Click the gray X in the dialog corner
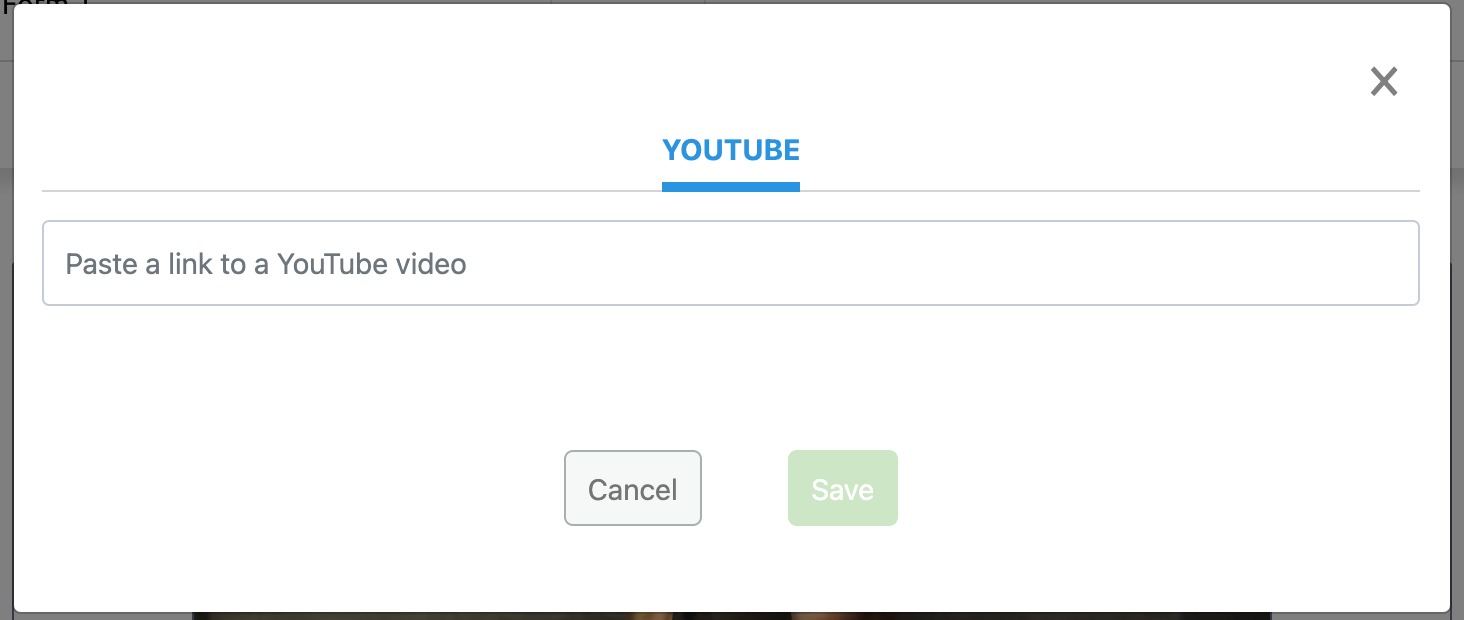 pyautogui.click(x=1383, y=81)
